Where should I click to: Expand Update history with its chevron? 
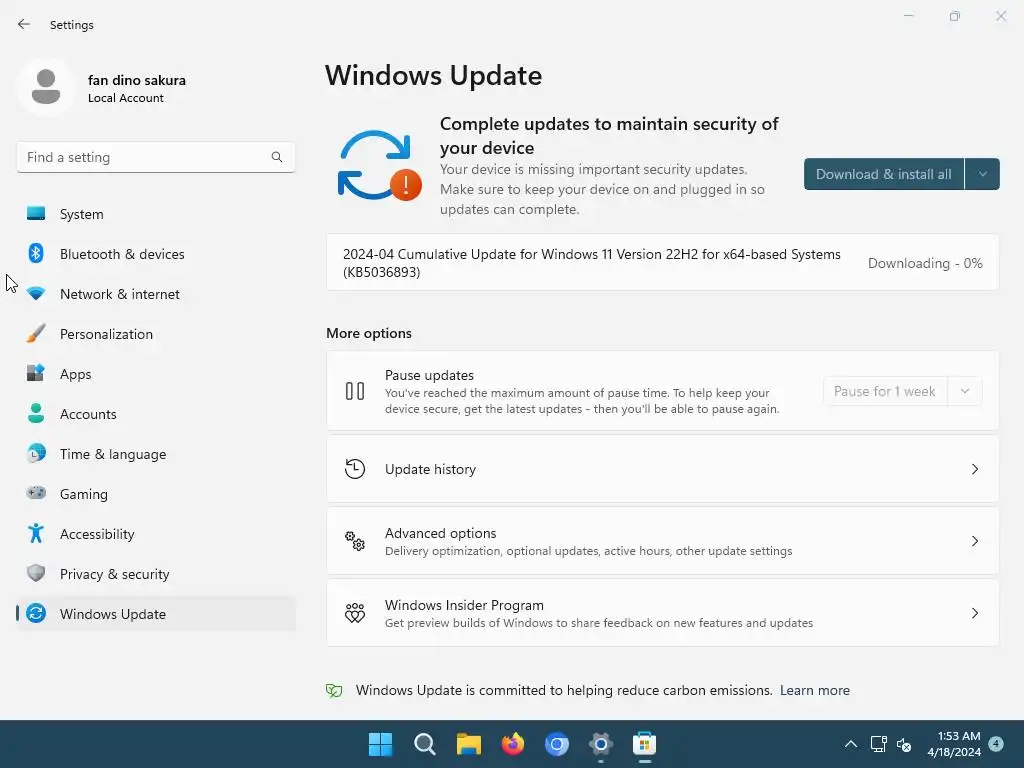pyautogui.click(x=974, y=469)
